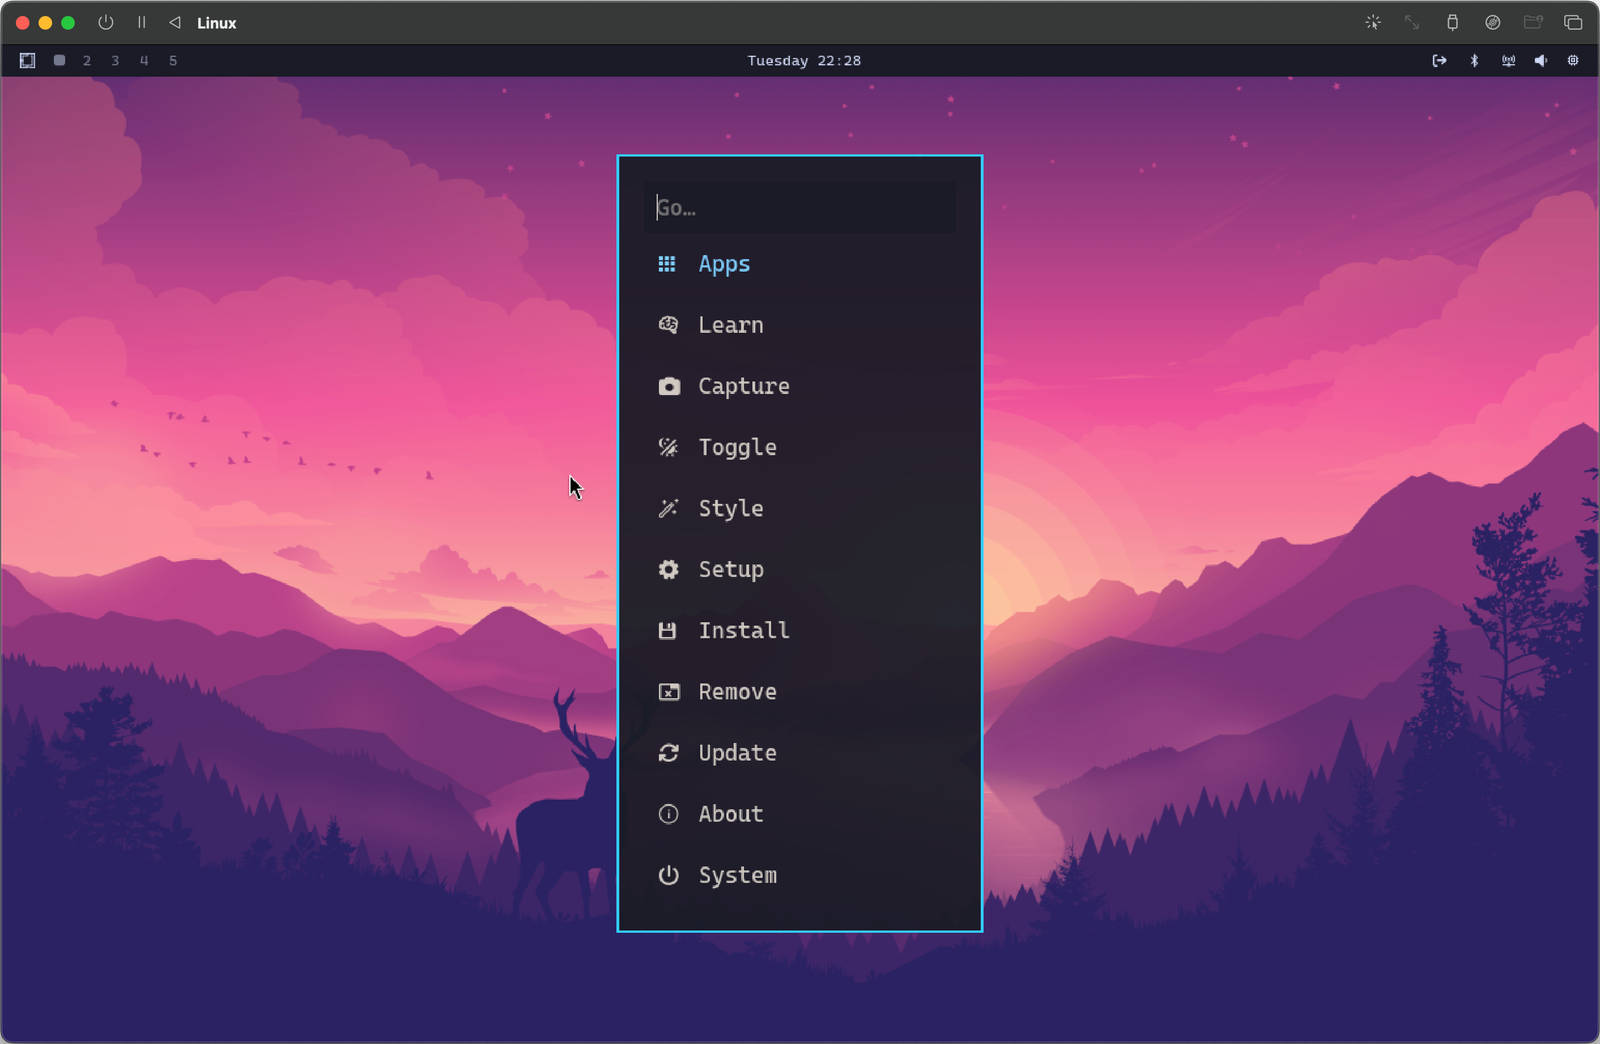Toggle Bluetooth from the status bar
Screen dimensions: 1600x1044
(1475, 60)
